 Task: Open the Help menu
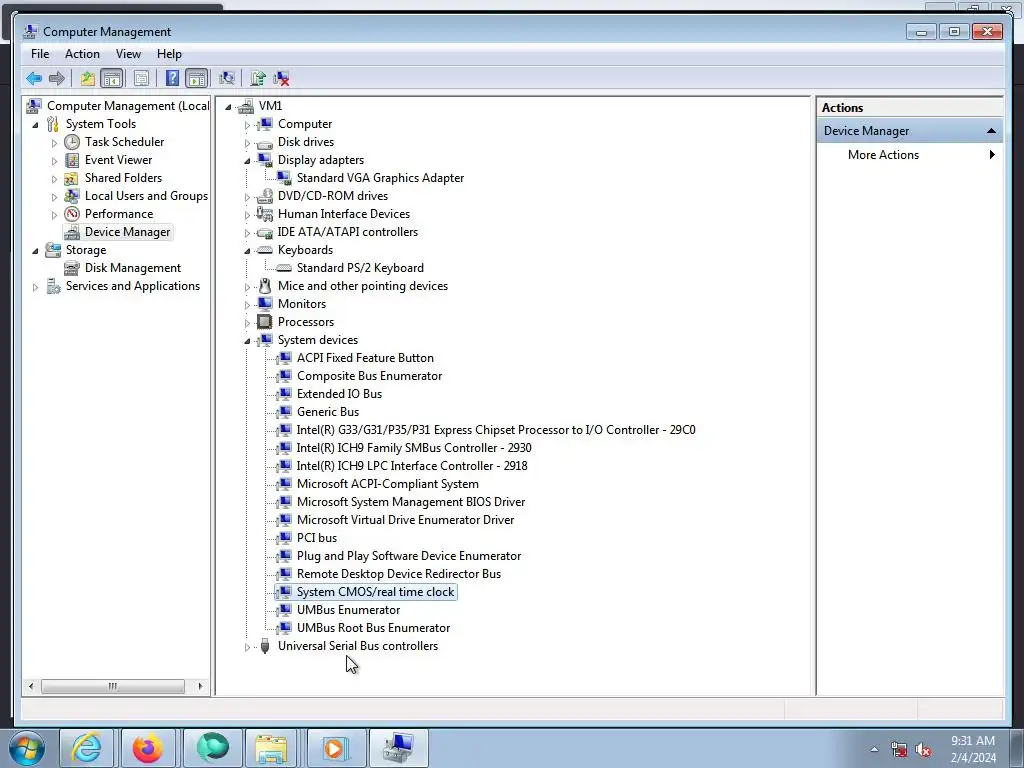point(169,54)
